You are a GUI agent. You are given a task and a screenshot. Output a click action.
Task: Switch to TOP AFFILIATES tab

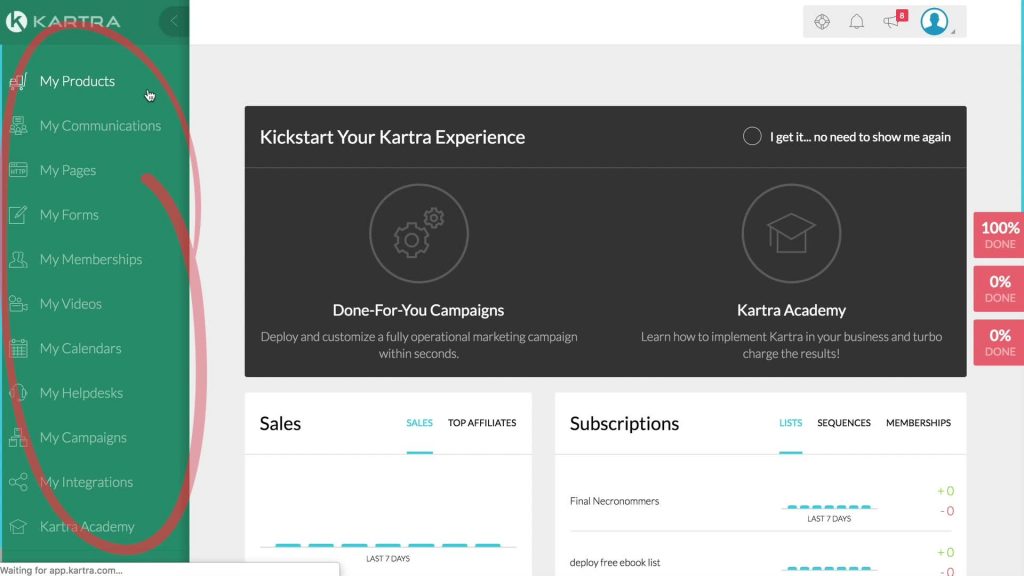(x=482, y=423)
